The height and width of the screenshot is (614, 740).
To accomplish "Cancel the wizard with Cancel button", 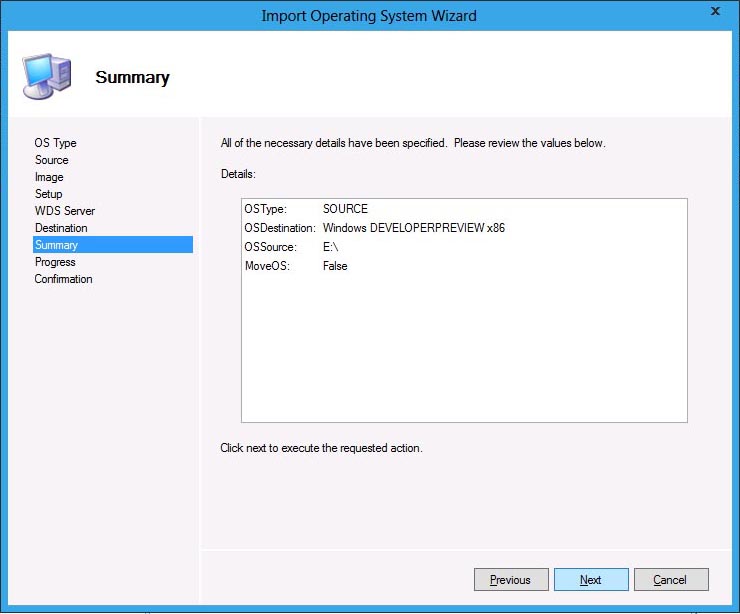I will [x=670, y=580].
